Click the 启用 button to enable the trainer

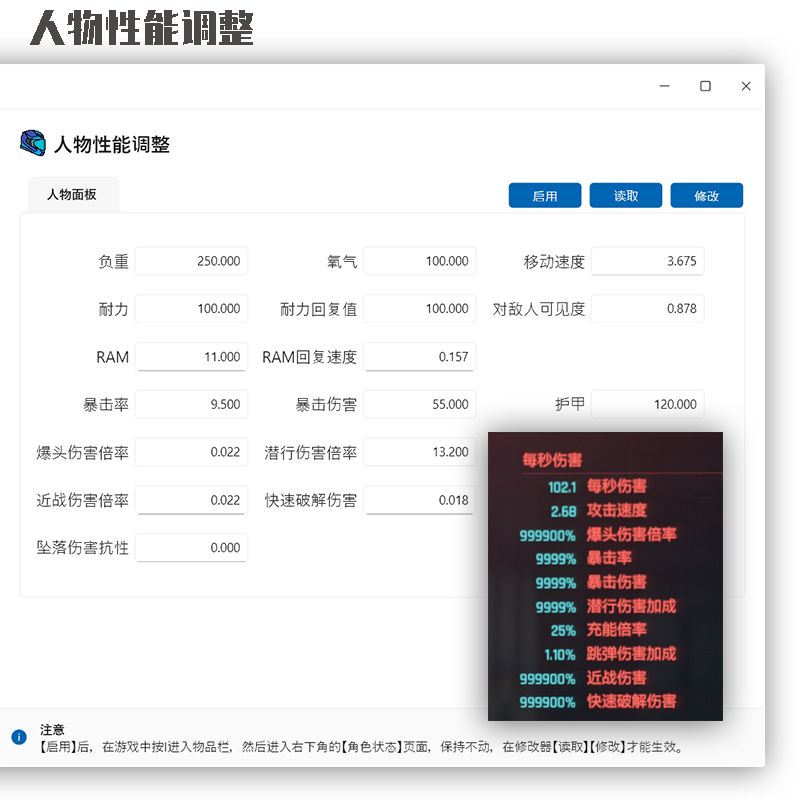tap(544, 195)
